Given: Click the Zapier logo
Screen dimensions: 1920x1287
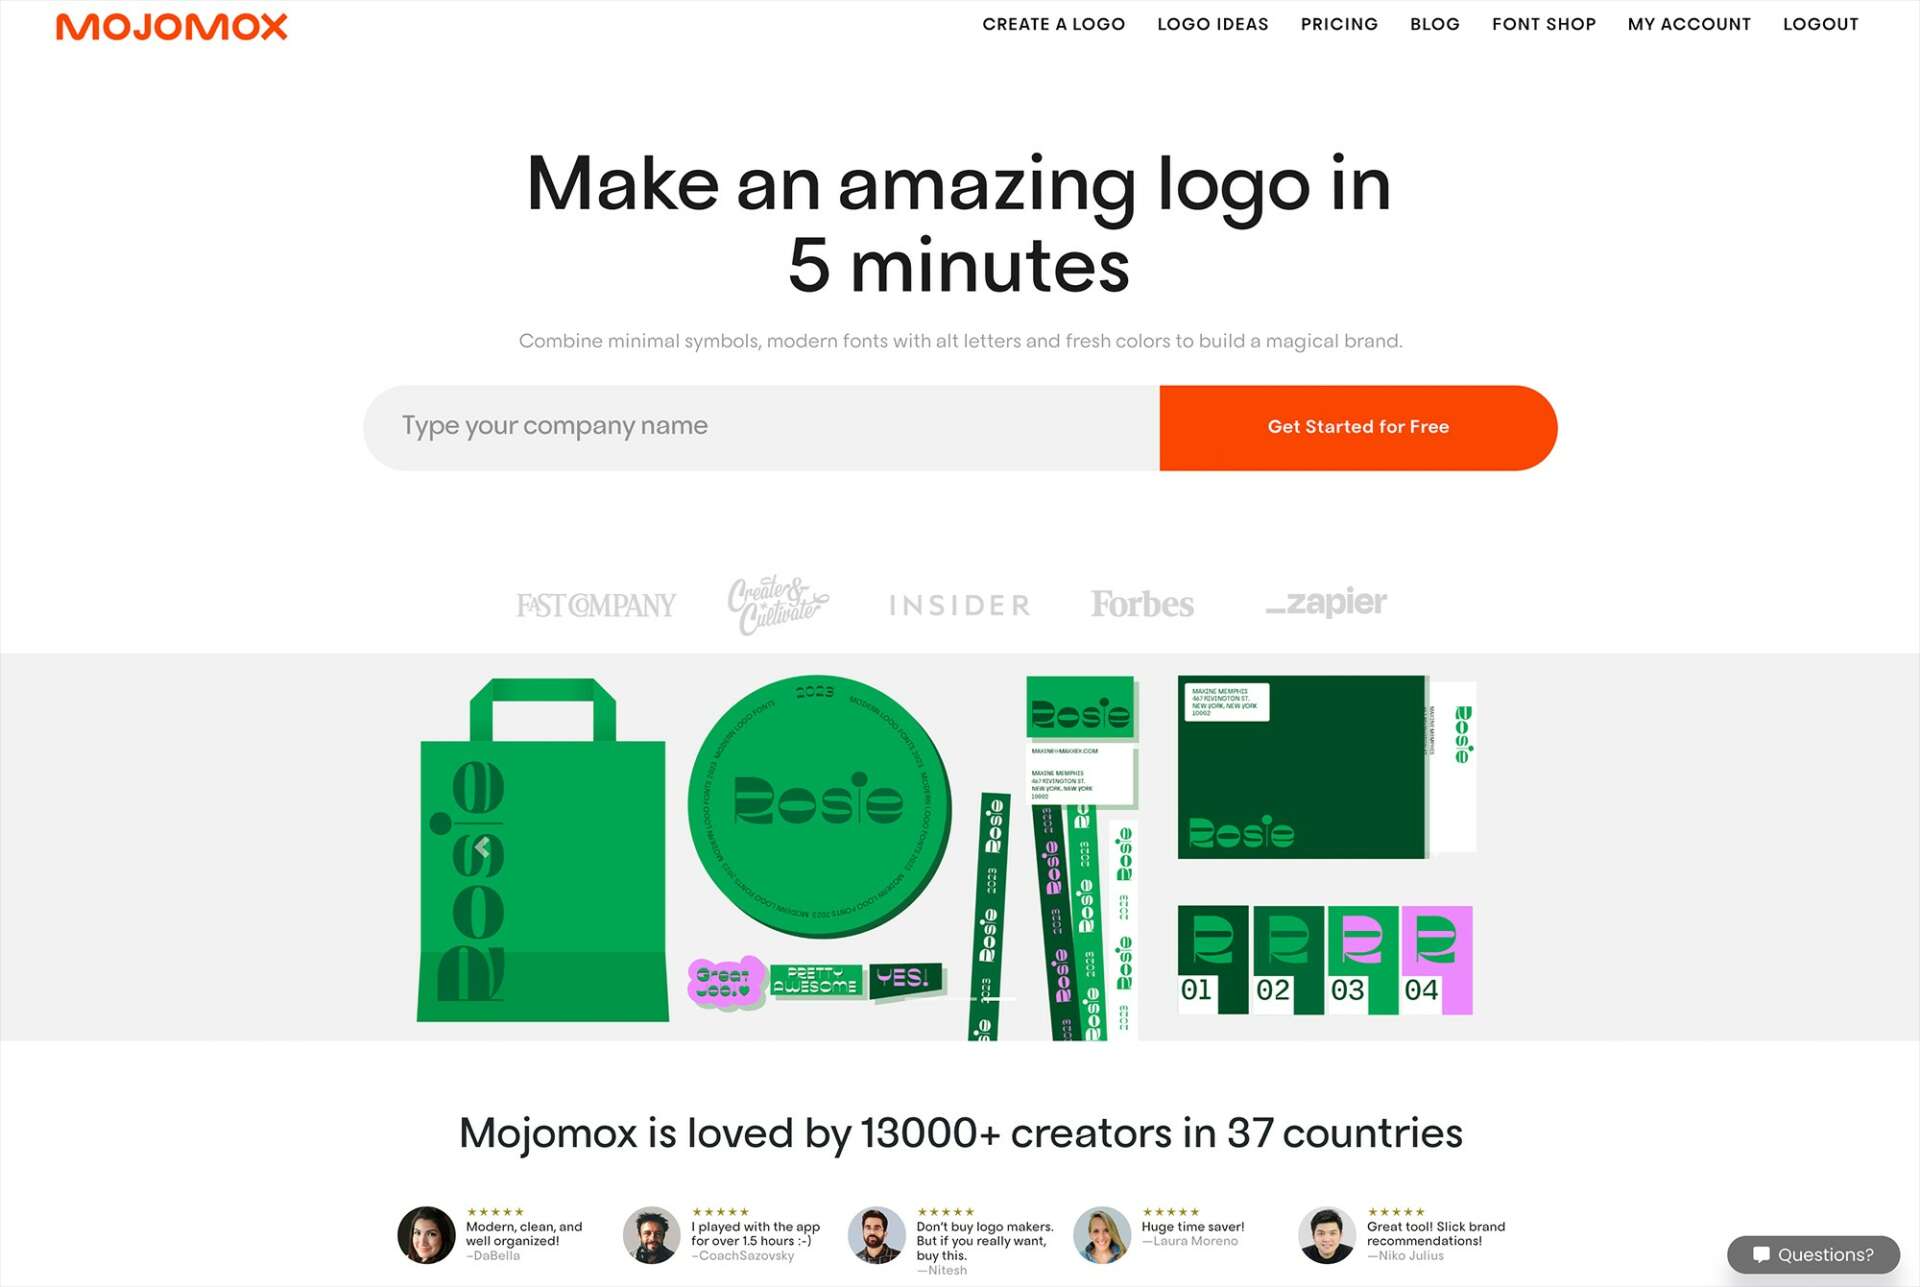Looking at the screenshot, I should [x=1326, y=602].
